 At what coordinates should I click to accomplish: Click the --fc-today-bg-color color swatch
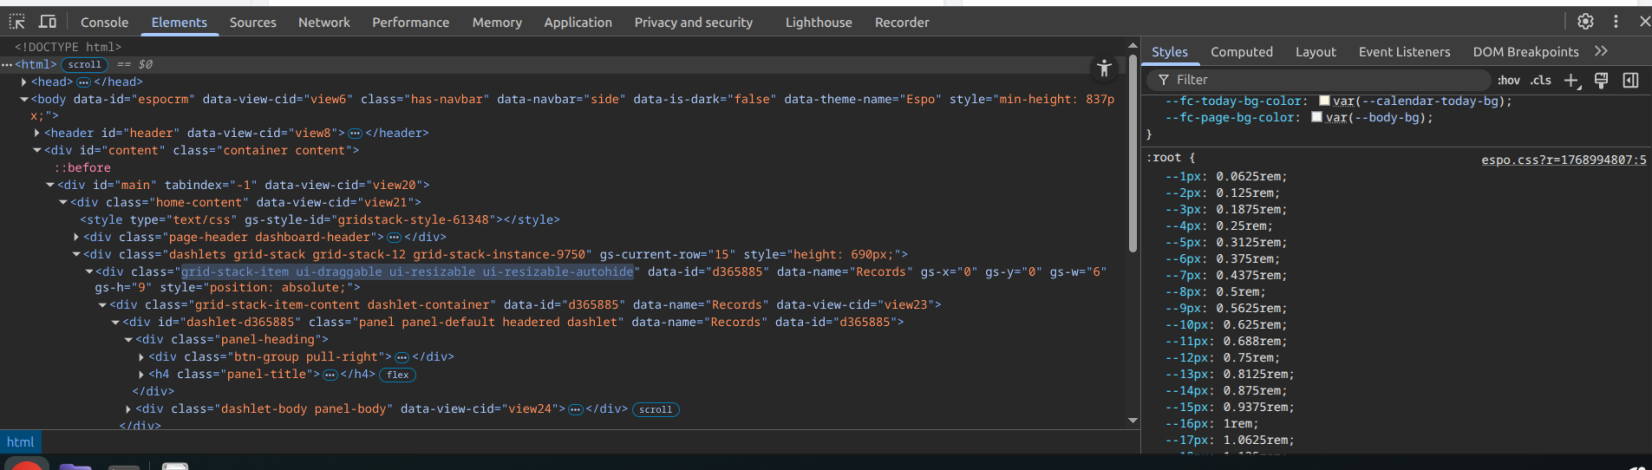[x=1324, y=101]
